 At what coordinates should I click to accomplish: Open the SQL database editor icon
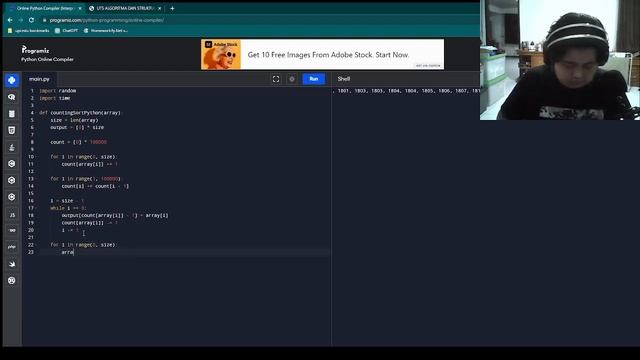click(12, 114)
